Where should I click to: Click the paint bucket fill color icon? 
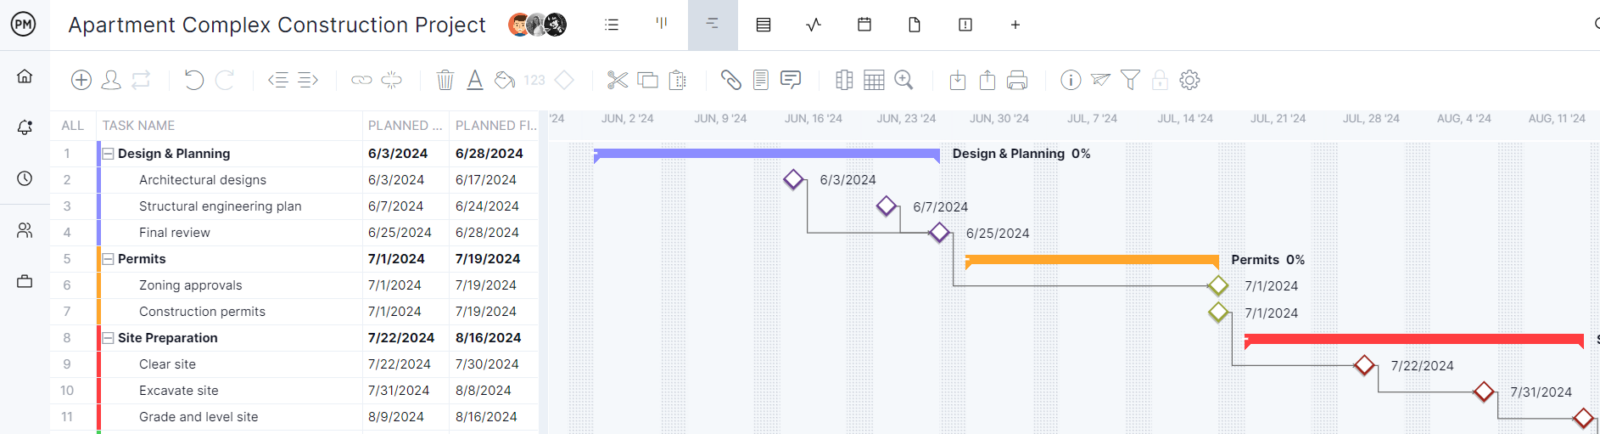tap(505, 80)
